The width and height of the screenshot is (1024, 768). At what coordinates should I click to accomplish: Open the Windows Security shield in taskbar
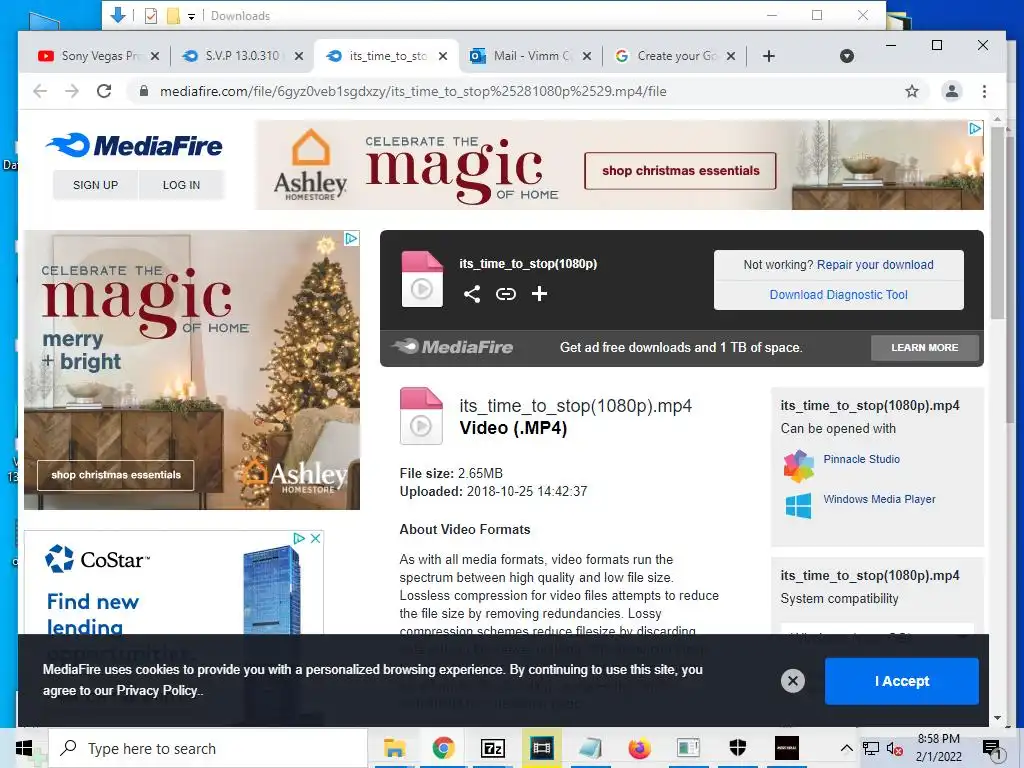point(737,748)
